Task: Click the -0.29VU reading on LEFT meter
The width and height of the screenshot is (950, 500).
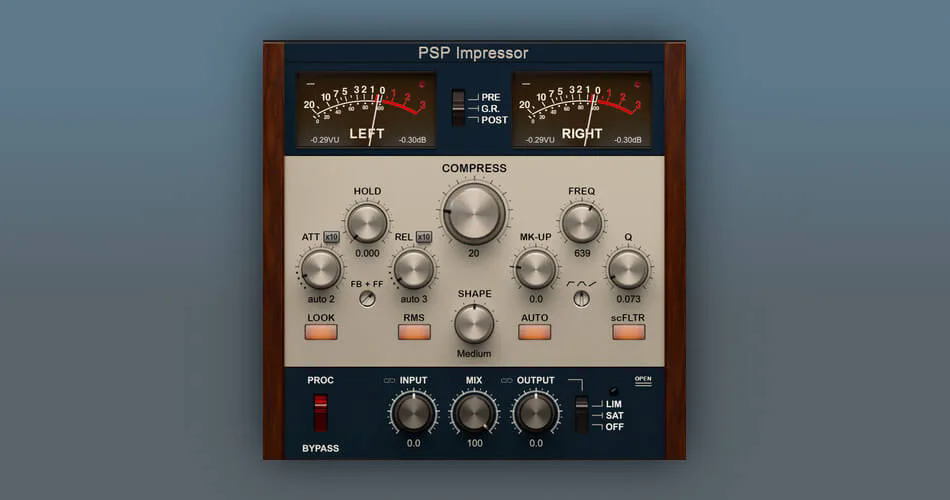Action: (x=325, y=140)
